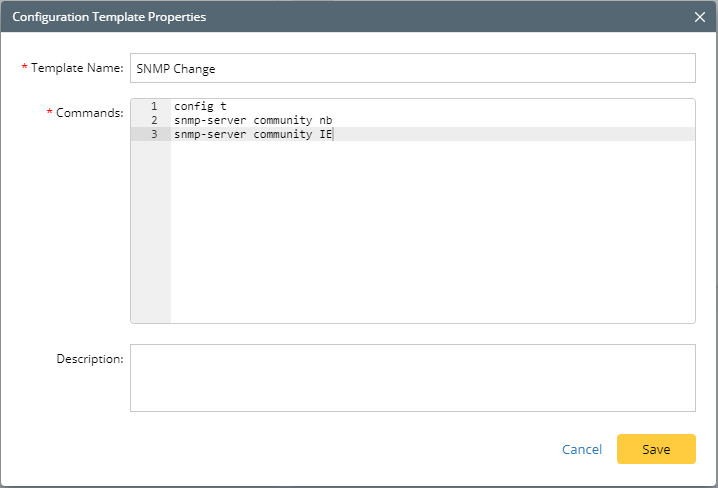Close the Configuration Template Properties dialog
The height and width of the screenshot is (488, 718).
click(700, 16)
